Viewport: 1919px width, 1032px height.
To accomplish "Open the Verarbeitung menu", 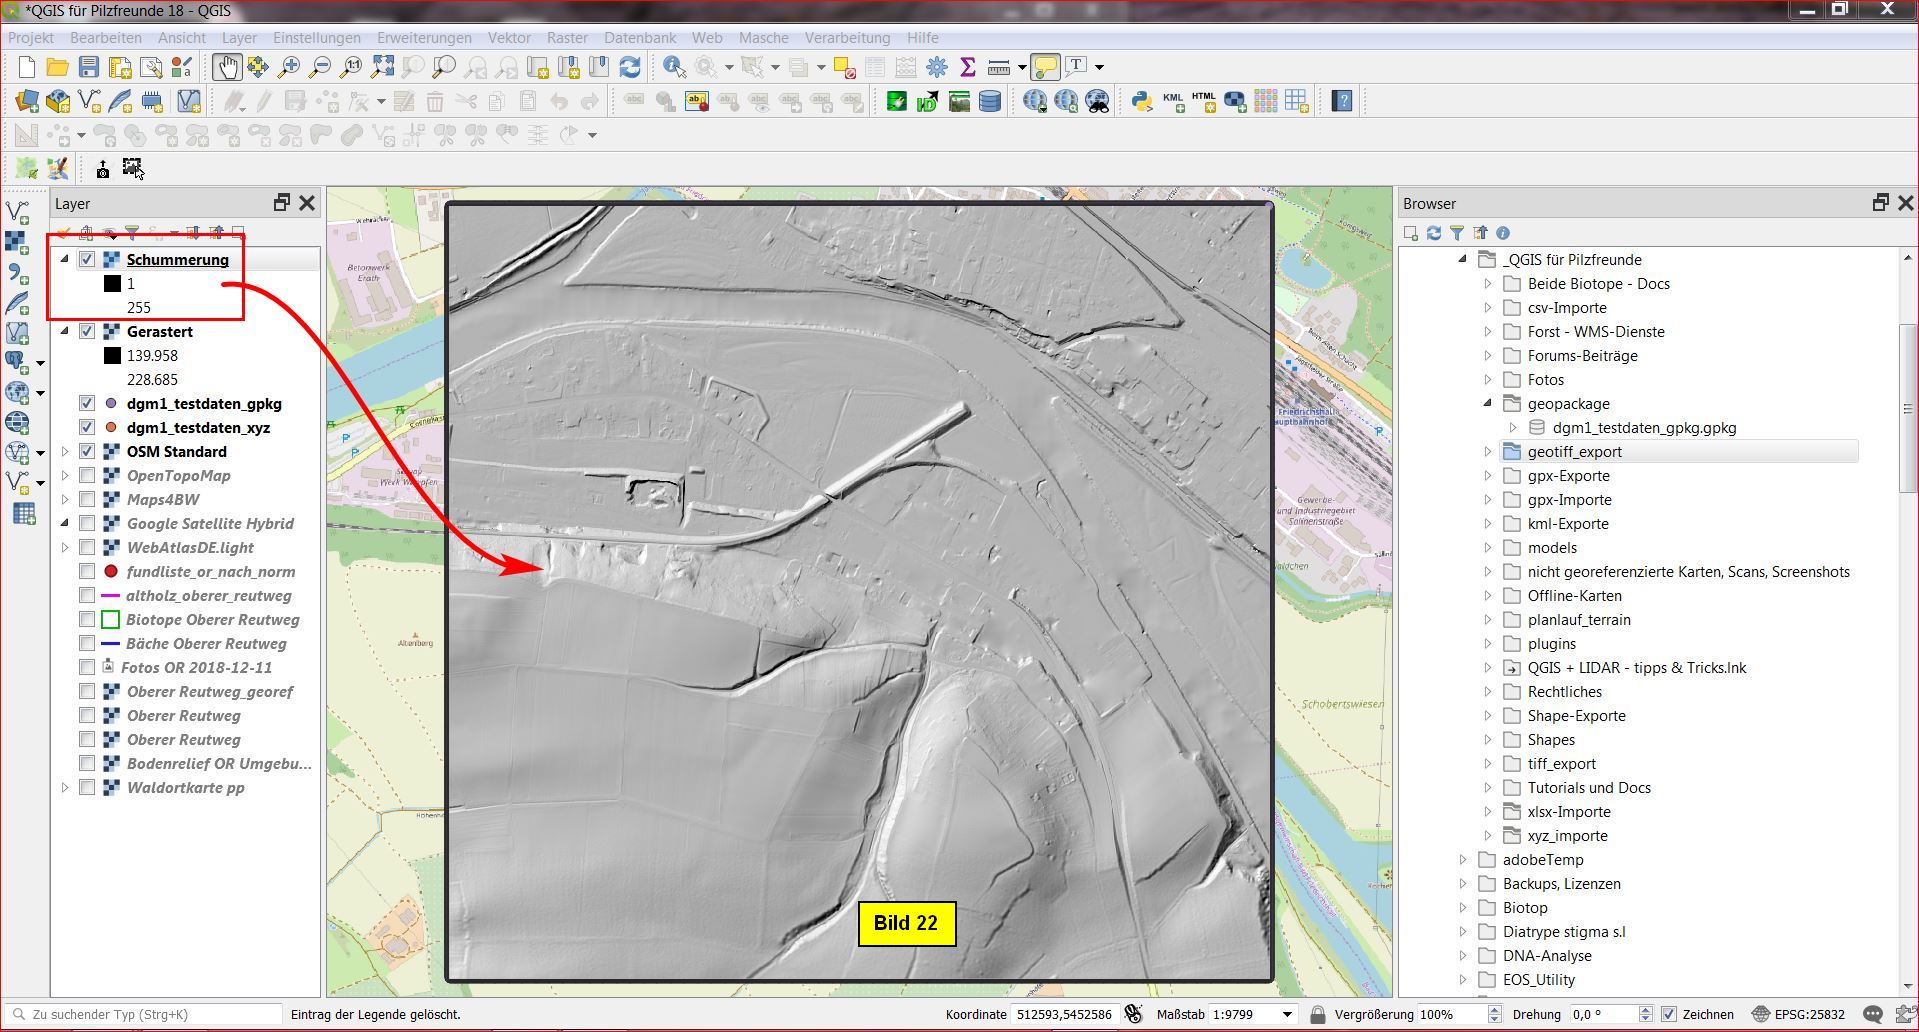I will [x=847, y=38].
